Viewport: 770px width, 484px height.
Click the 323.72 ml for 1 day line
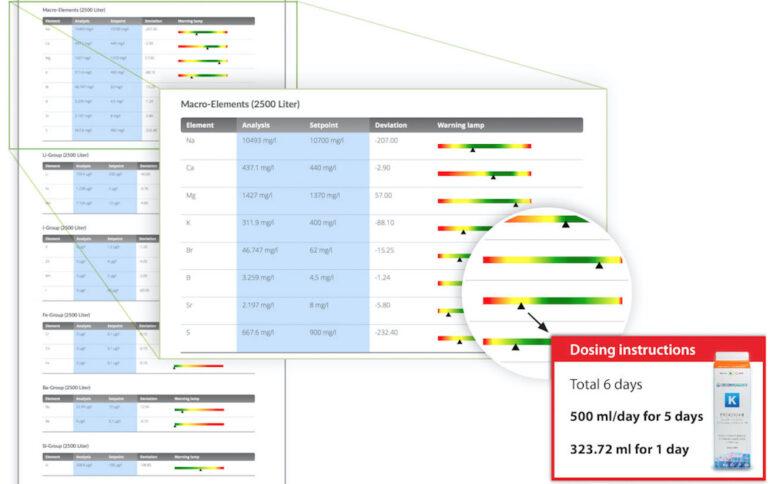pos(629,449)
